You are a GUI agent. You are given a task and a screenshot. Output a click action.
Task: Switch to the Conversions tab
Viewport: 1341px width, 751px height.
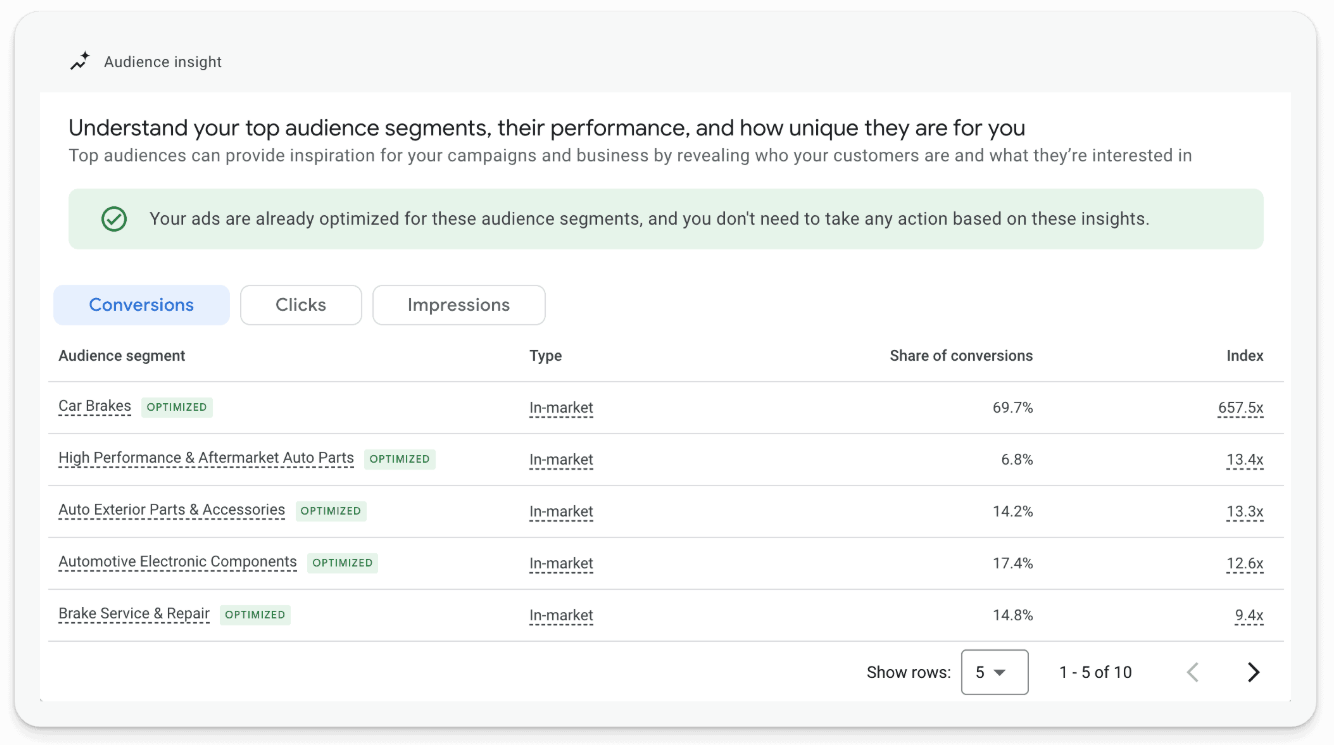click(x=141, y=305)
